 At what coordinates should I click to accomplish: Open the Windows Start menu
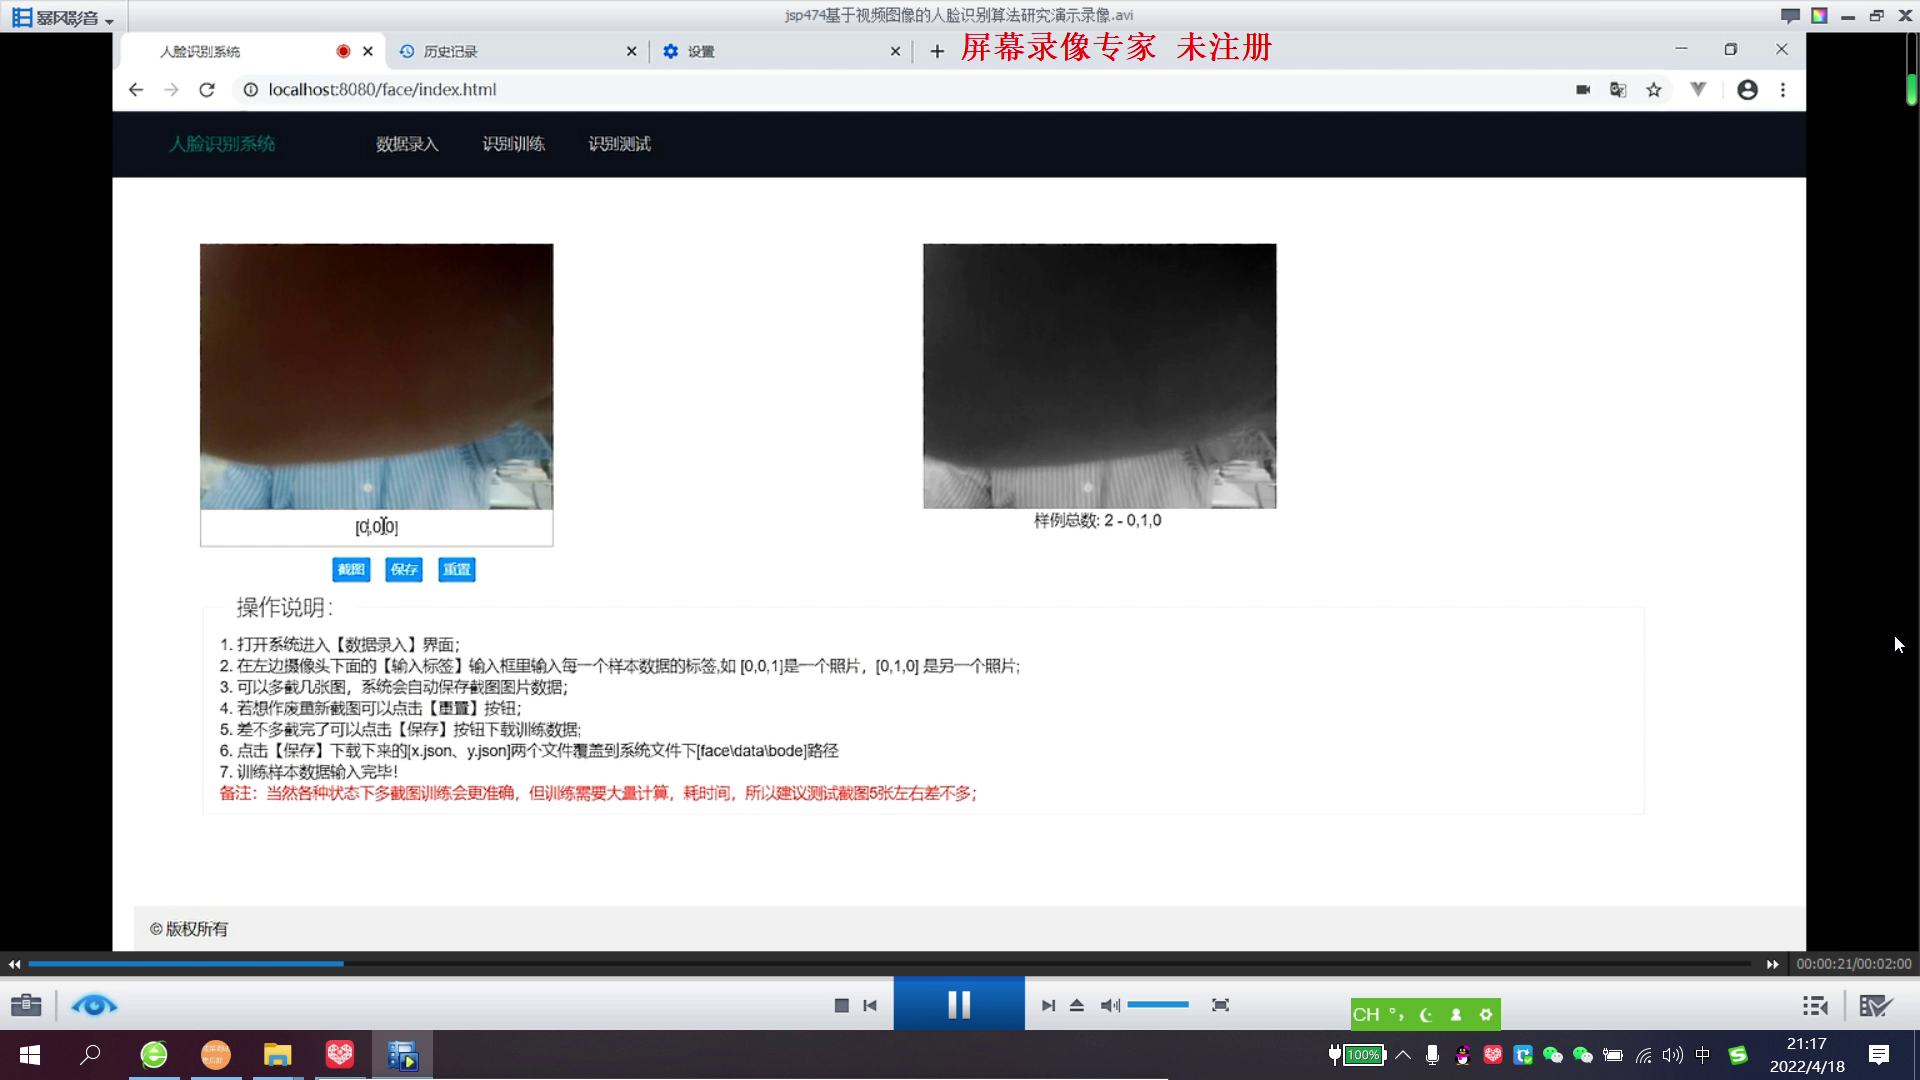point(30,1055)
